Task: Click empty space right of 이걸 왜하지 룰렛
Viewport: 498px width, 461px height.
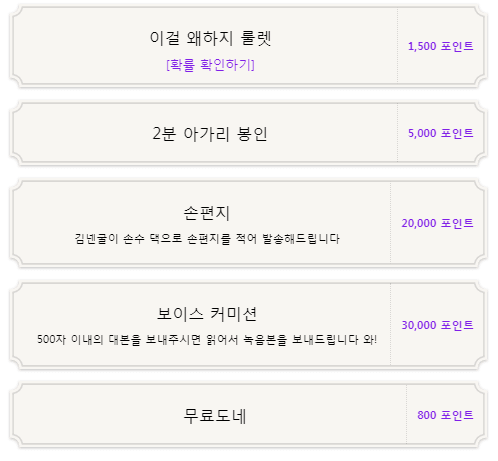Action: pyautogui.click(x=333, y=38)
